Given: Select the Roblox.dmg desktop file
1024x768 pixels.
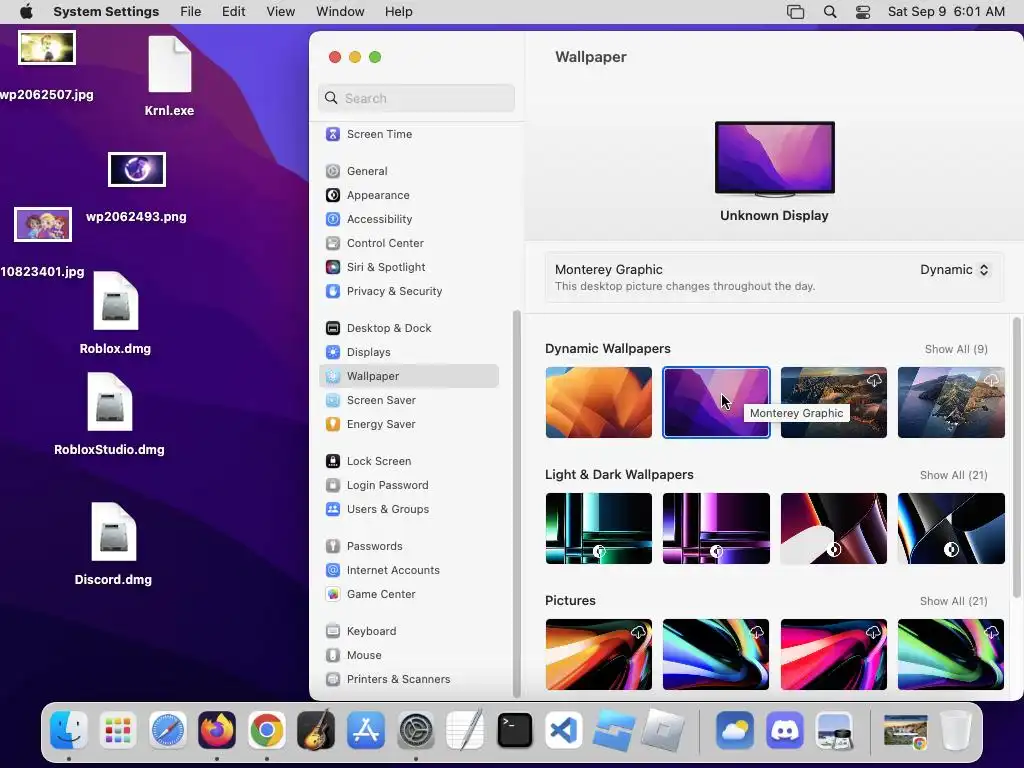Looking at the screenshot, I should [116, 313].
